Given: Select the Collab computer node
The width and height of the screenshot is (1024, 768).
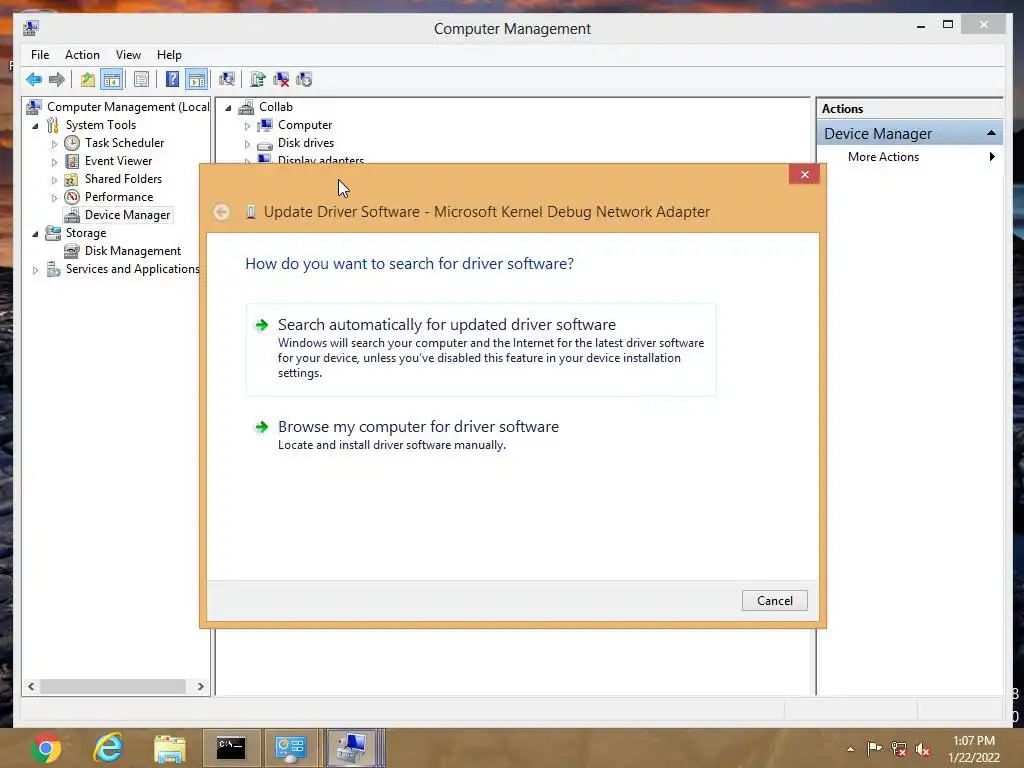Looking at the screenshot, I should [276, 106].
